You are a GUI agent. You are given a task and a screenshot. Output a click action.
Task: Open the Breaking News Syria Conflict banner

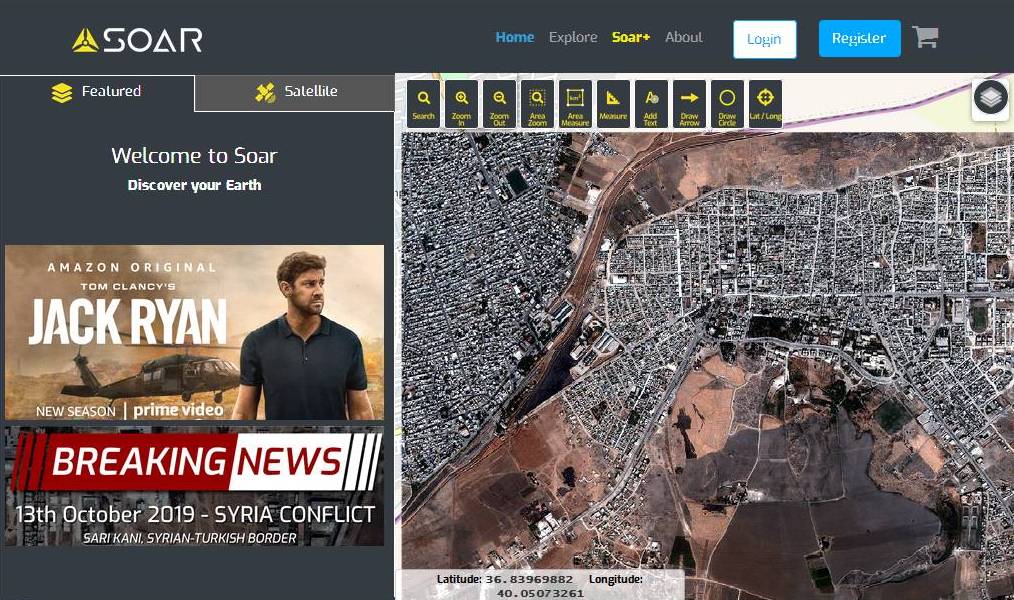click(x=194, y=487)
